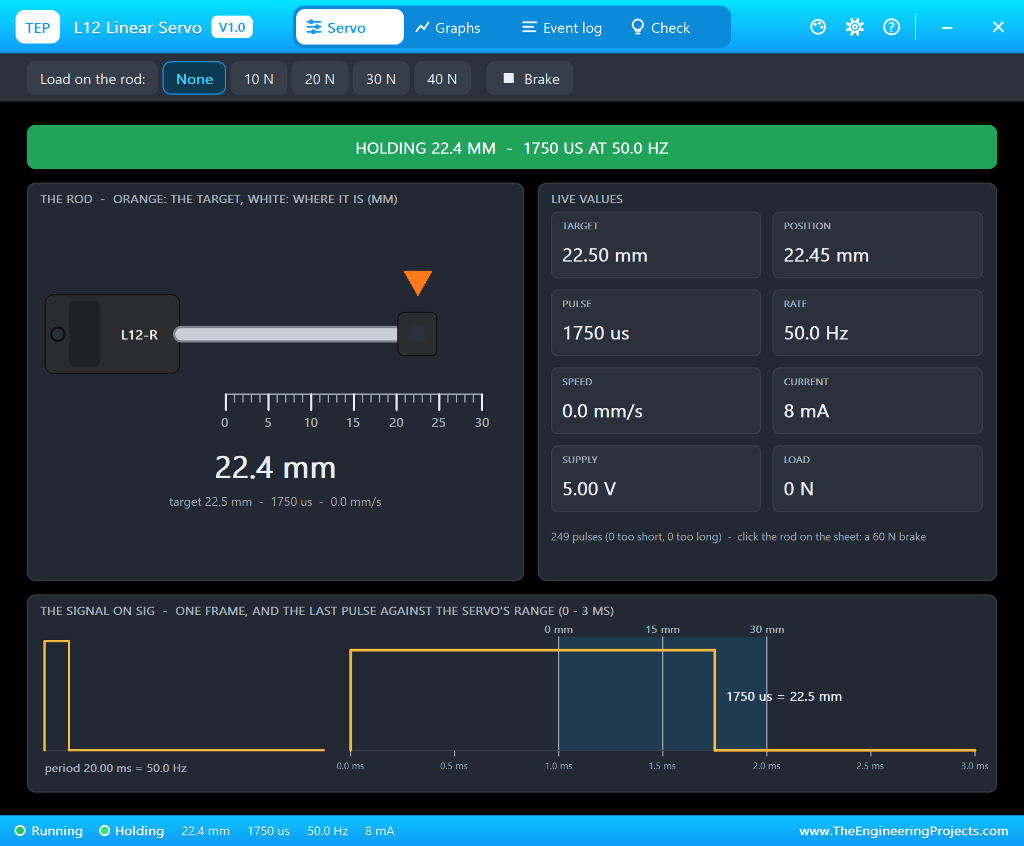This screenshot has width=1024, height=846.
Task: Minimize the L12 Linear Servo window
Action: 947,27
